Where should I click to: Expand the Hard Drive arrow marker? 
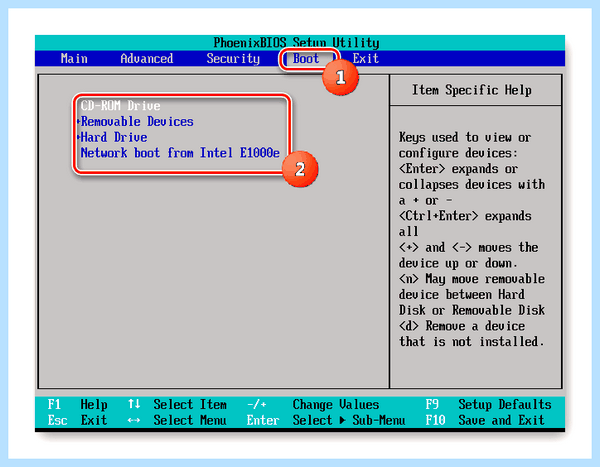click(x=78, y=137)
